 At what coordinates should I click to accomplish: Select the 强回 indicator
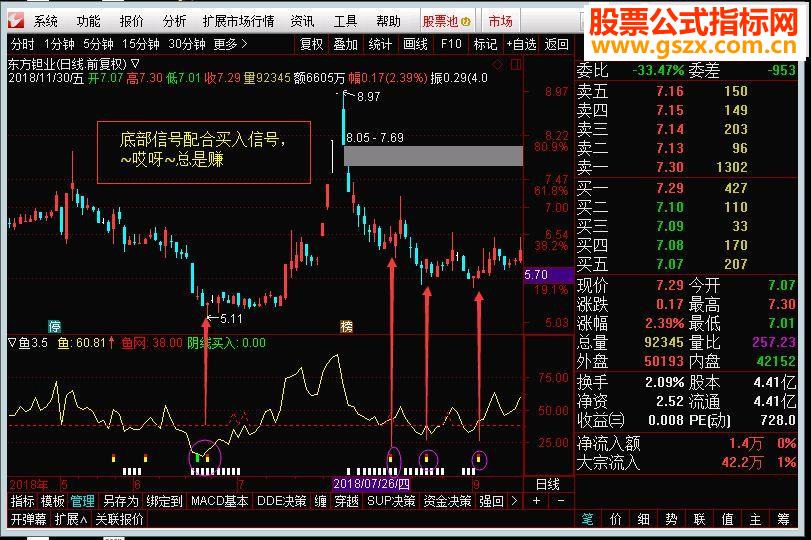pos(491,501)
